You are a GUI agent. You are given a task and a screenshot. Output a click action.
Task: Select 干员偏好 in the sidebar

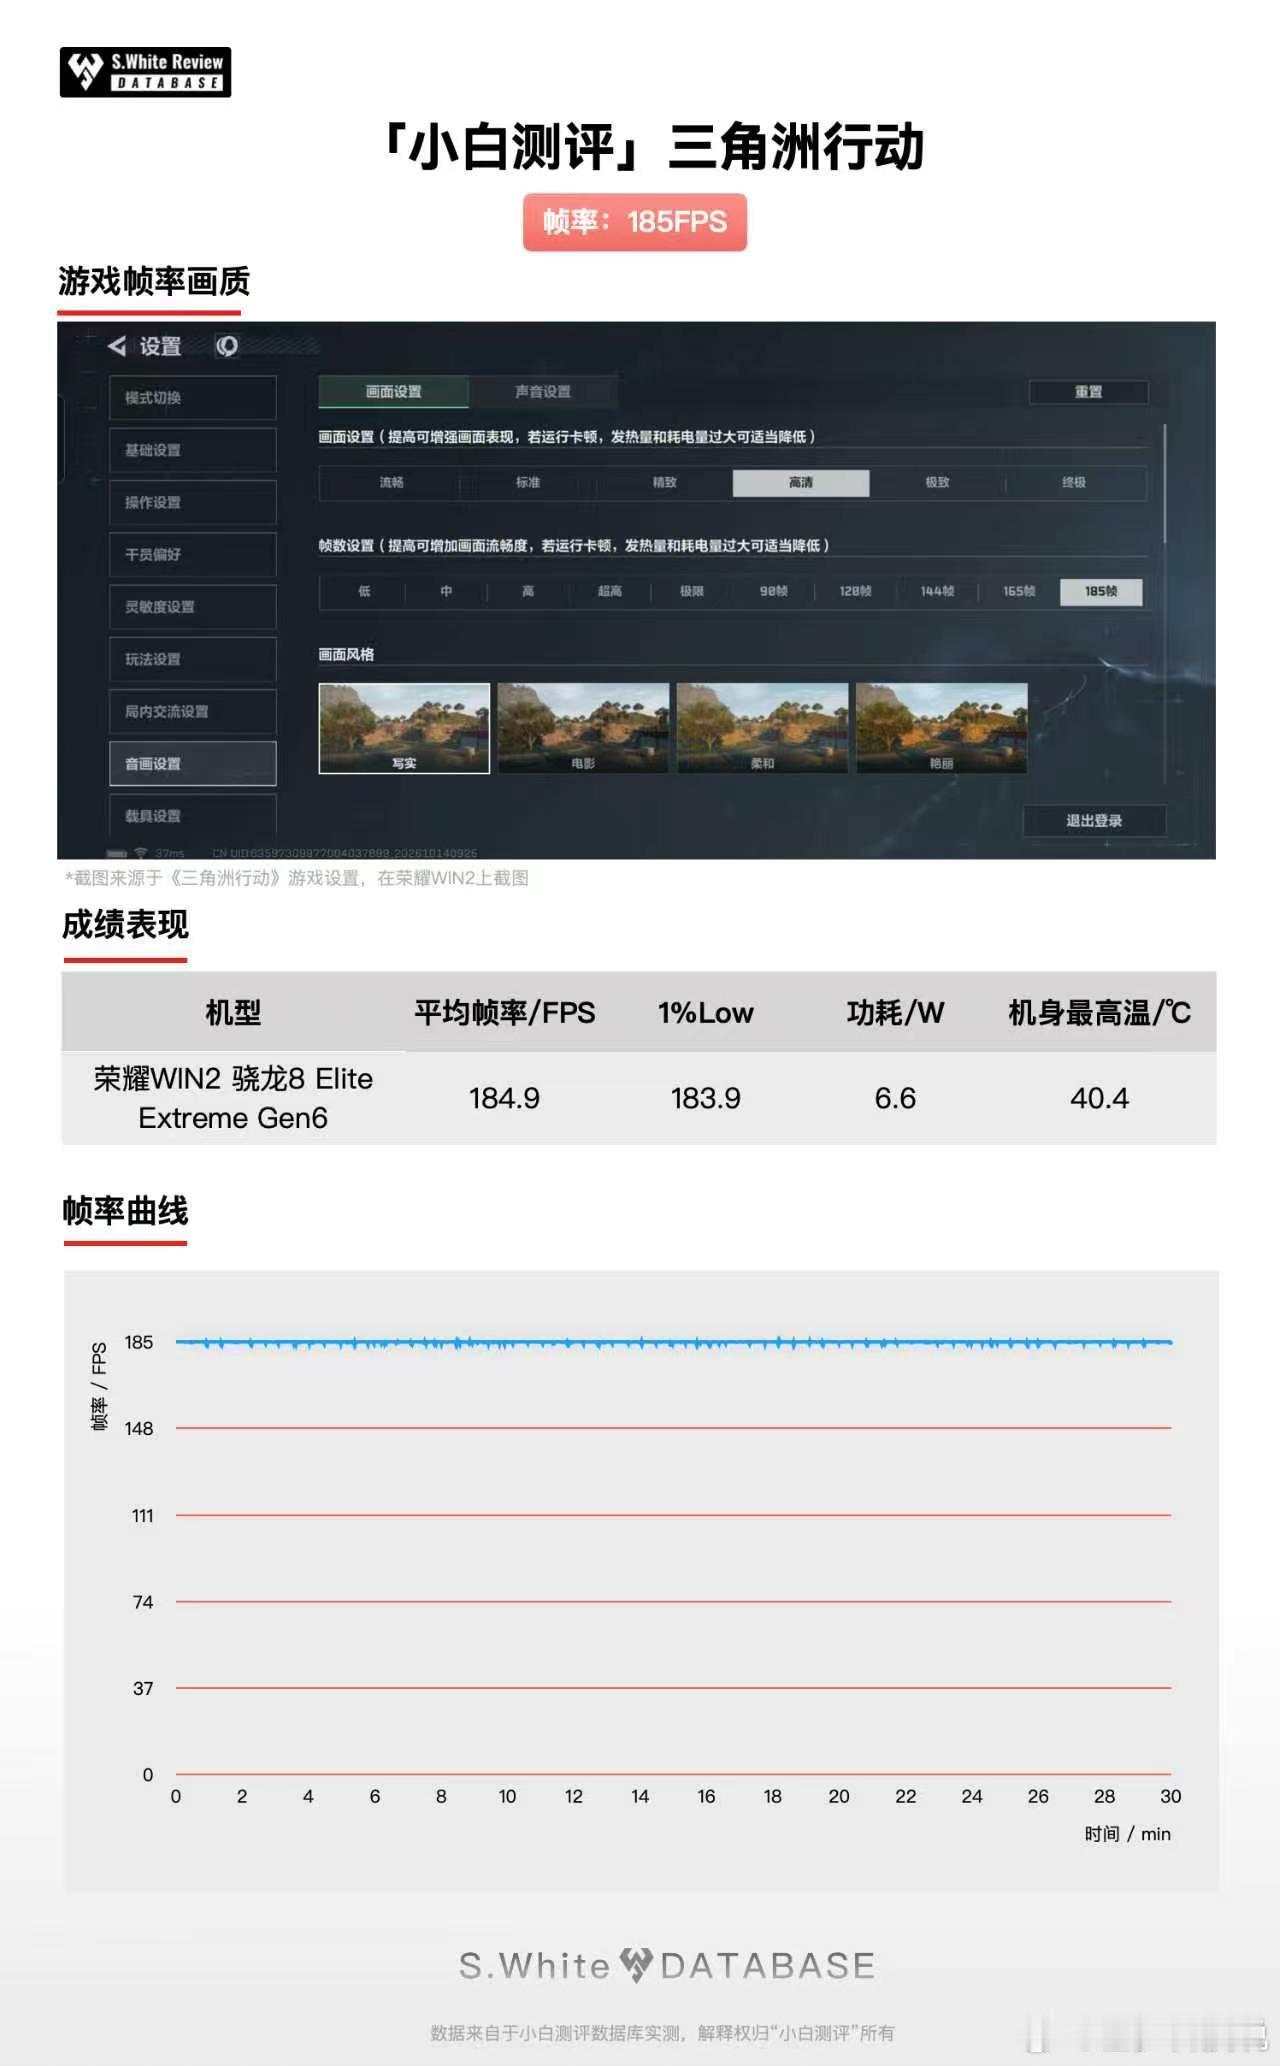pos(192,554)
